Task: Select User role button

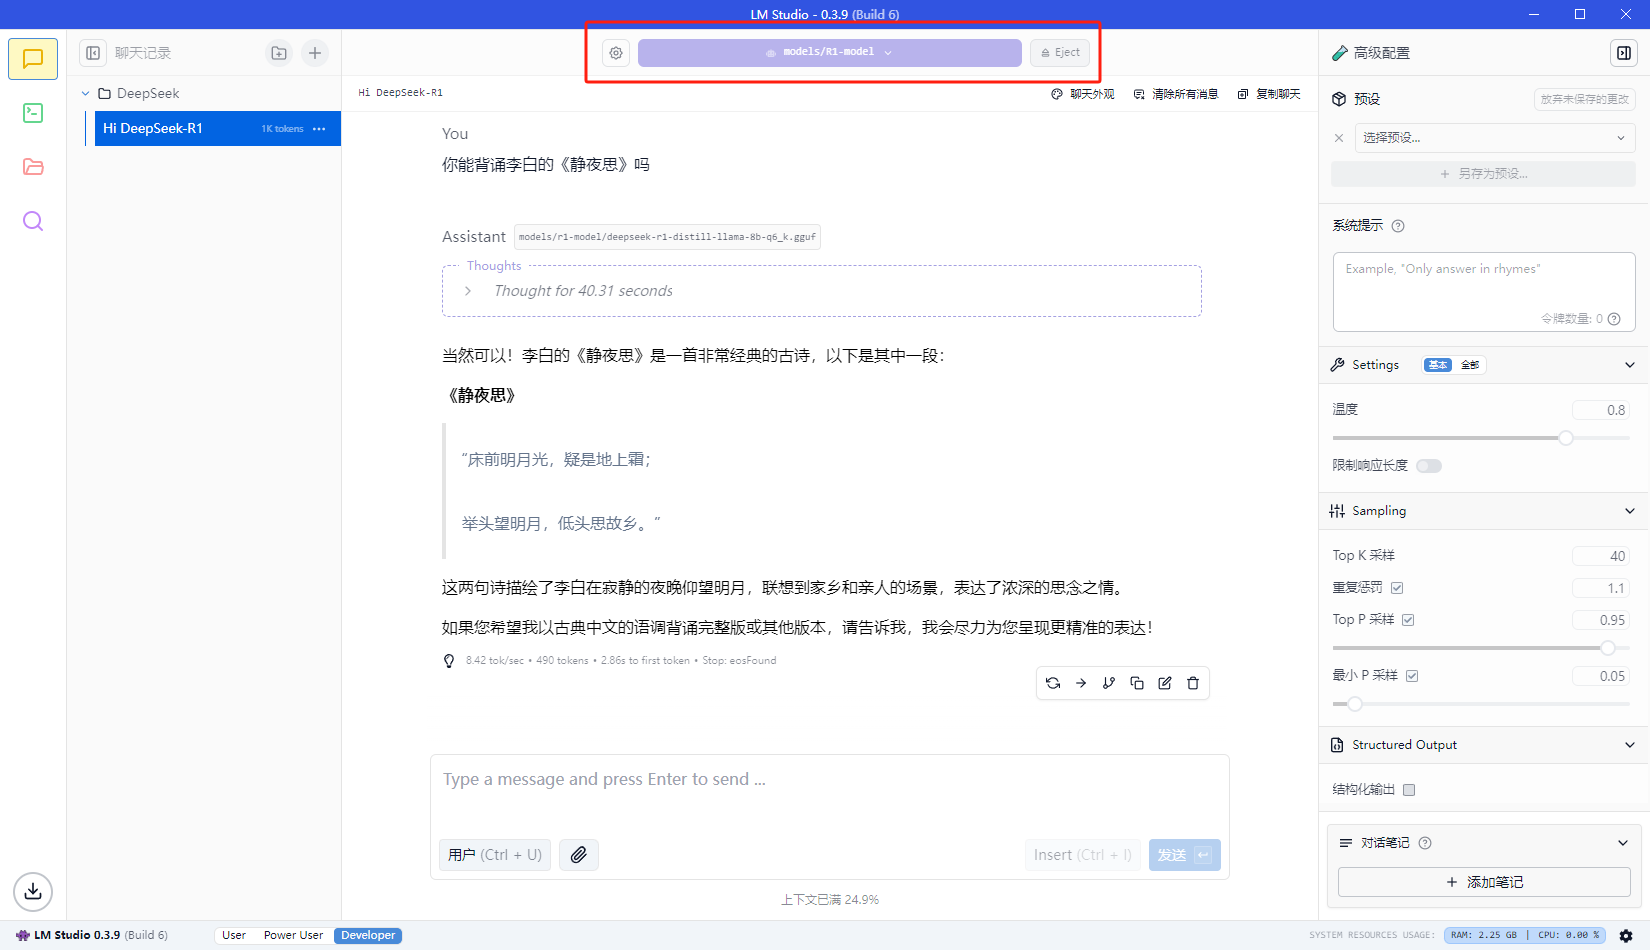Action: coord(495,855)
